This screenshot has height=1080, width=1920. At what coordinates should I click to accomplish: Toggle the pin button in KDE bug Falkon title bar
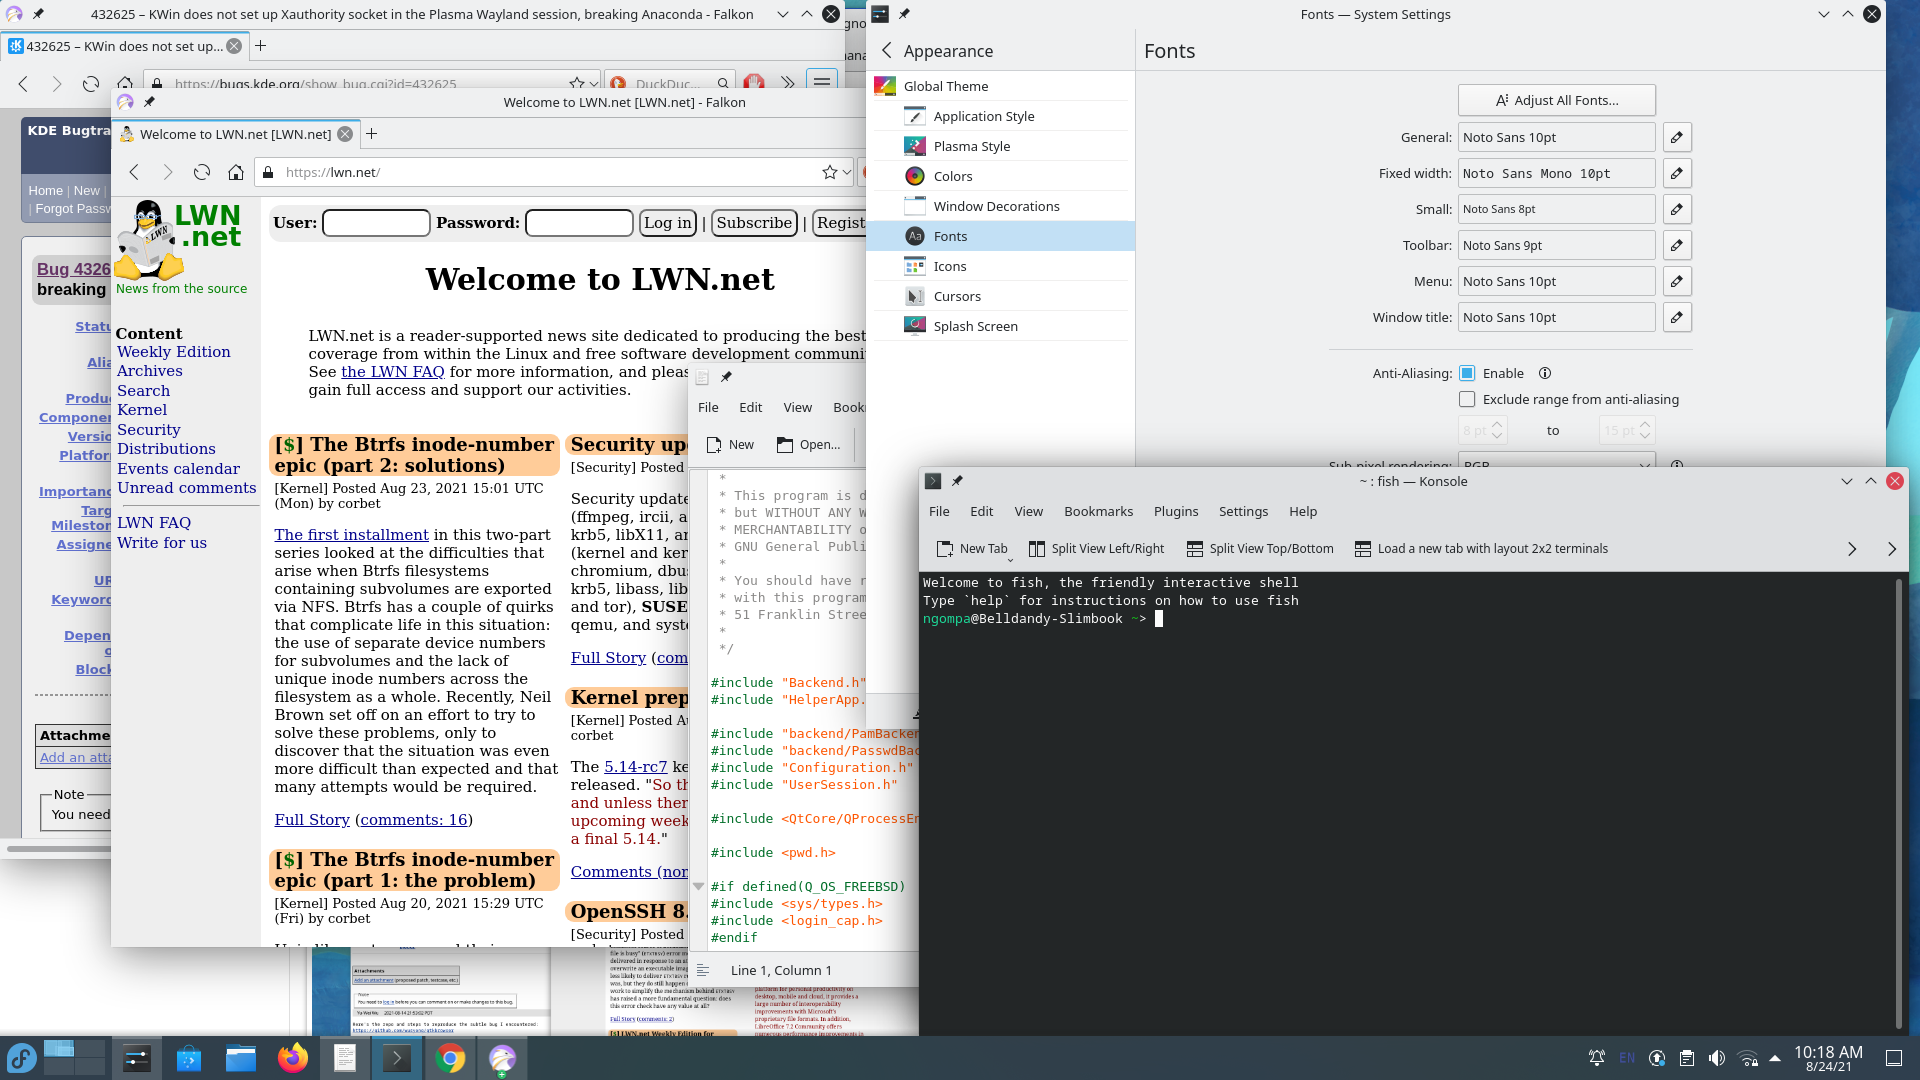(38, 14)
